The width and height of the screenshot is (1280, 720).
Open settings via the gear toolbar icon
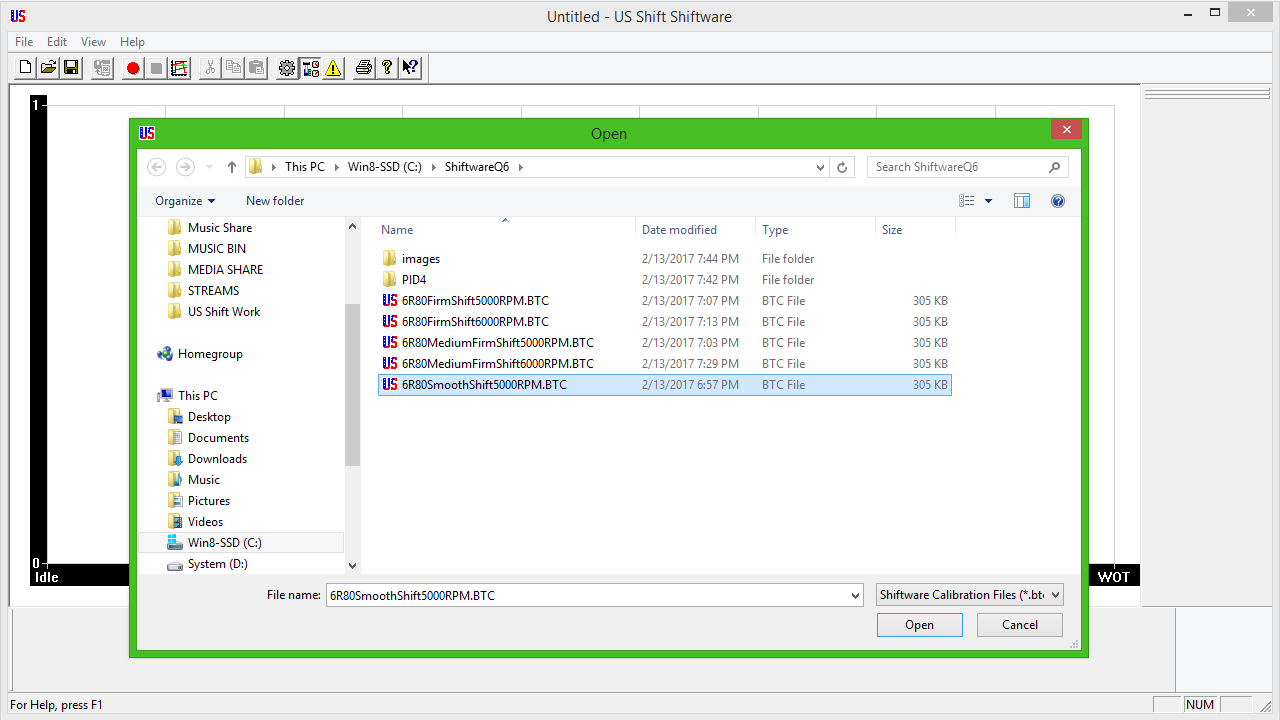(287, 68)
